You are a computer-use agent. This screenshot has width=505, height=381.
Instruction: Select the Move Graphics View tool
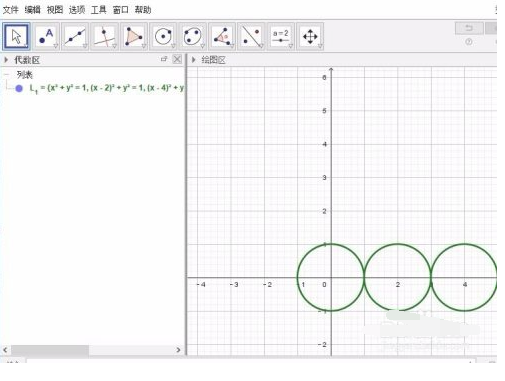tap(310, 36)
